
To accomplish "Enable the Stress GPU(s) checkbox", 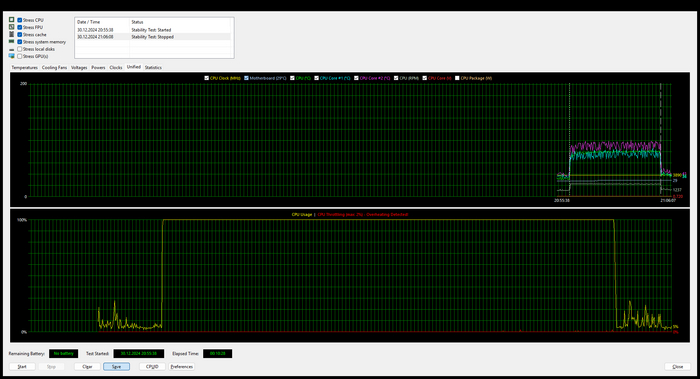I will pos(20,56).
